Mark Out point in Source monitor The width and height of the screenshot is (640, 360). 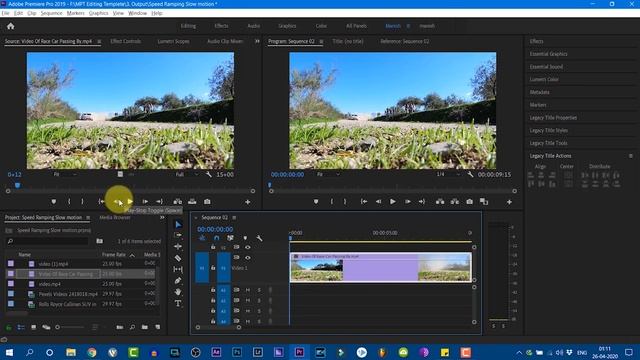pos(82,202)
